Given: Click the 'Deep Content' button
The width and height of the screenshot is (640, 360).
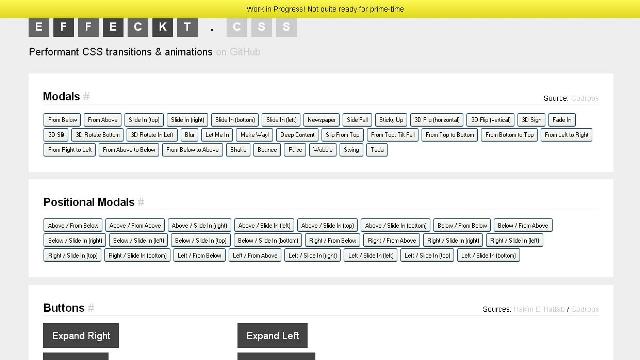Looking at the screenshot, I should click(x=297, y=135).
